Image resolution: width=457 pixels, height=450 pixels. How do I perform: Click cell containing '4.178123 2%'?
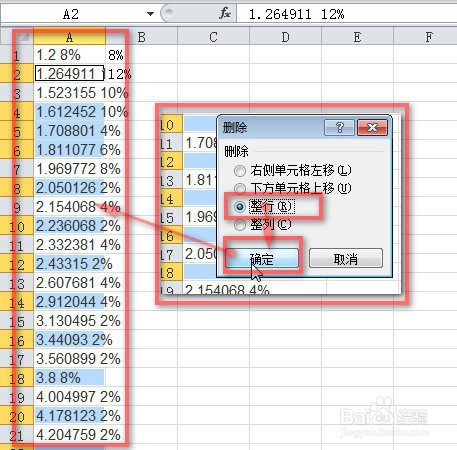click(69, 416)
